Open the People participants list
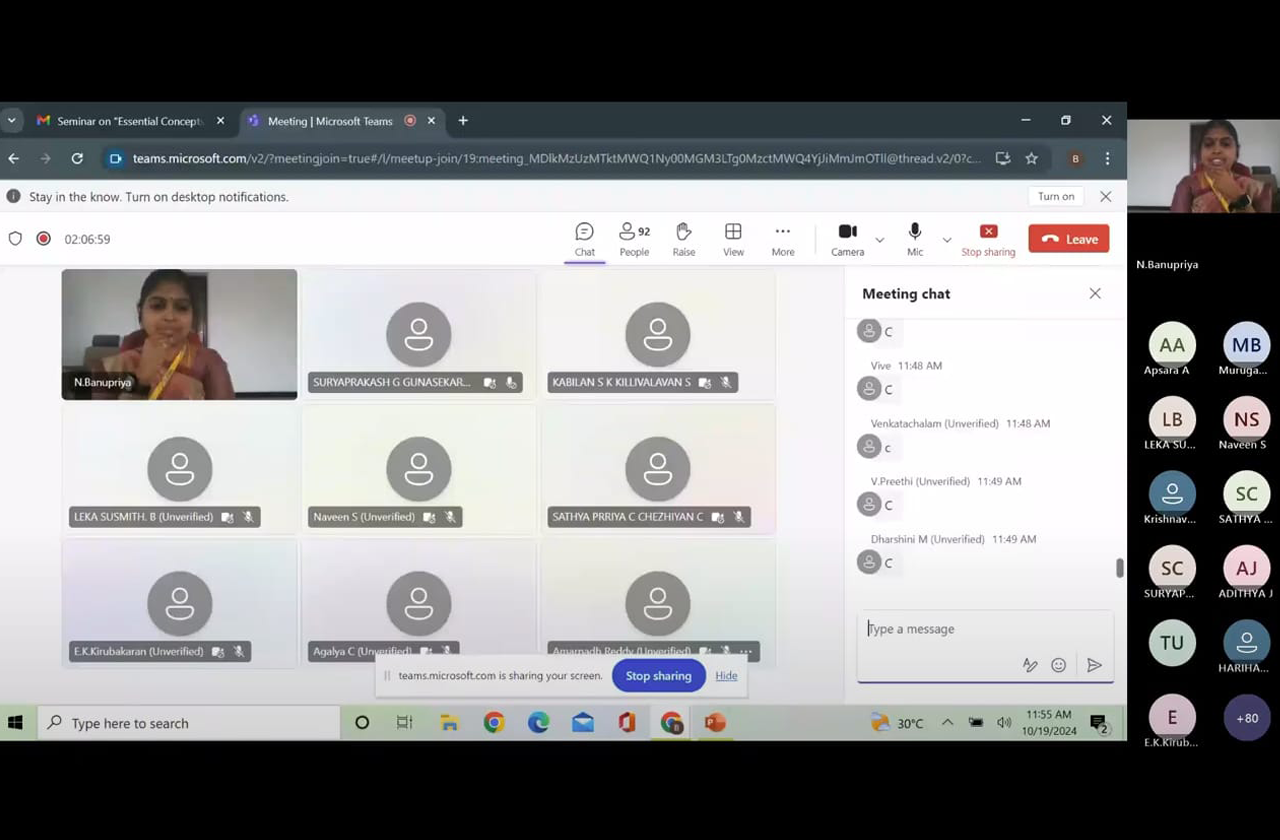The image size is (1280, 840). pos(634,239)
